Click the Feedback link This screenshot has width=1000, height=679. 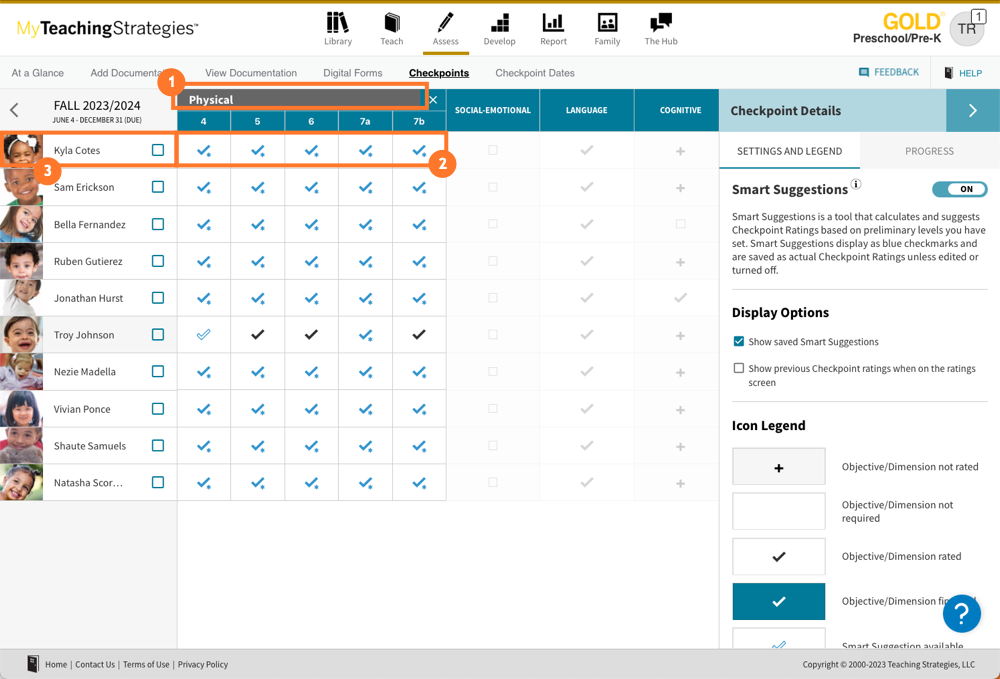coord(889,72)
